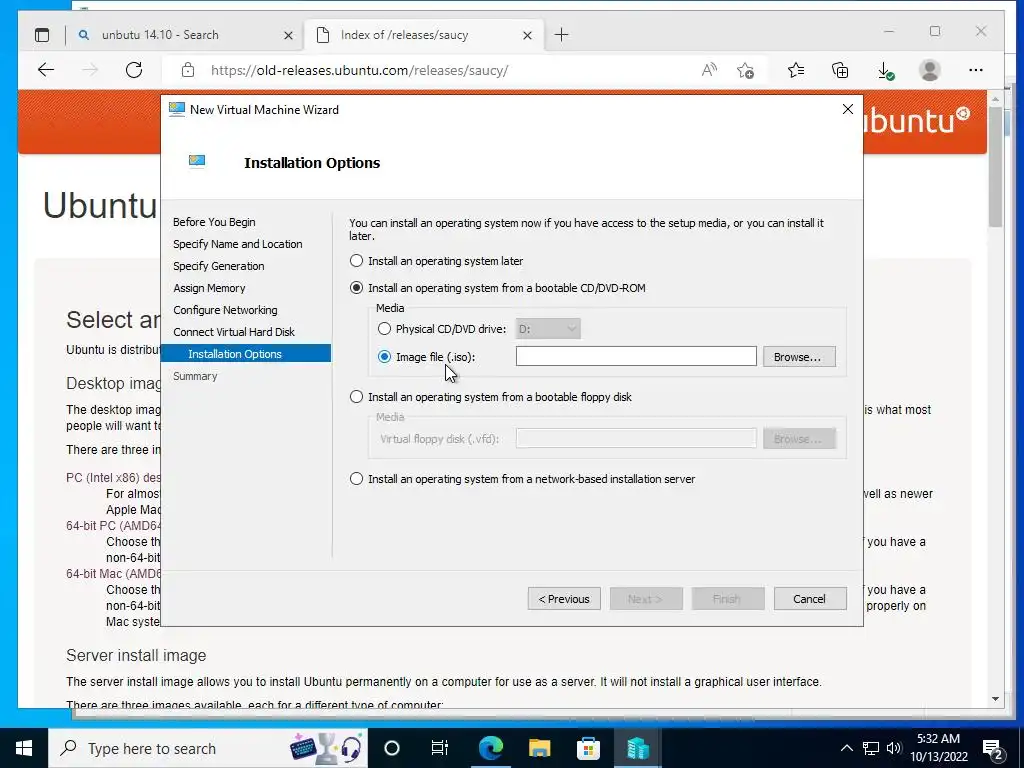Click the browser address bar URL

[359, 71]
